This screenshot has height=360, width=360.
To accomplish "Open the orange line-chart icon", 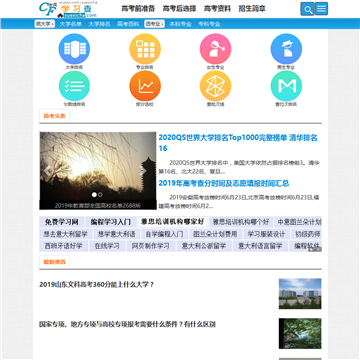I will point(145,86).
